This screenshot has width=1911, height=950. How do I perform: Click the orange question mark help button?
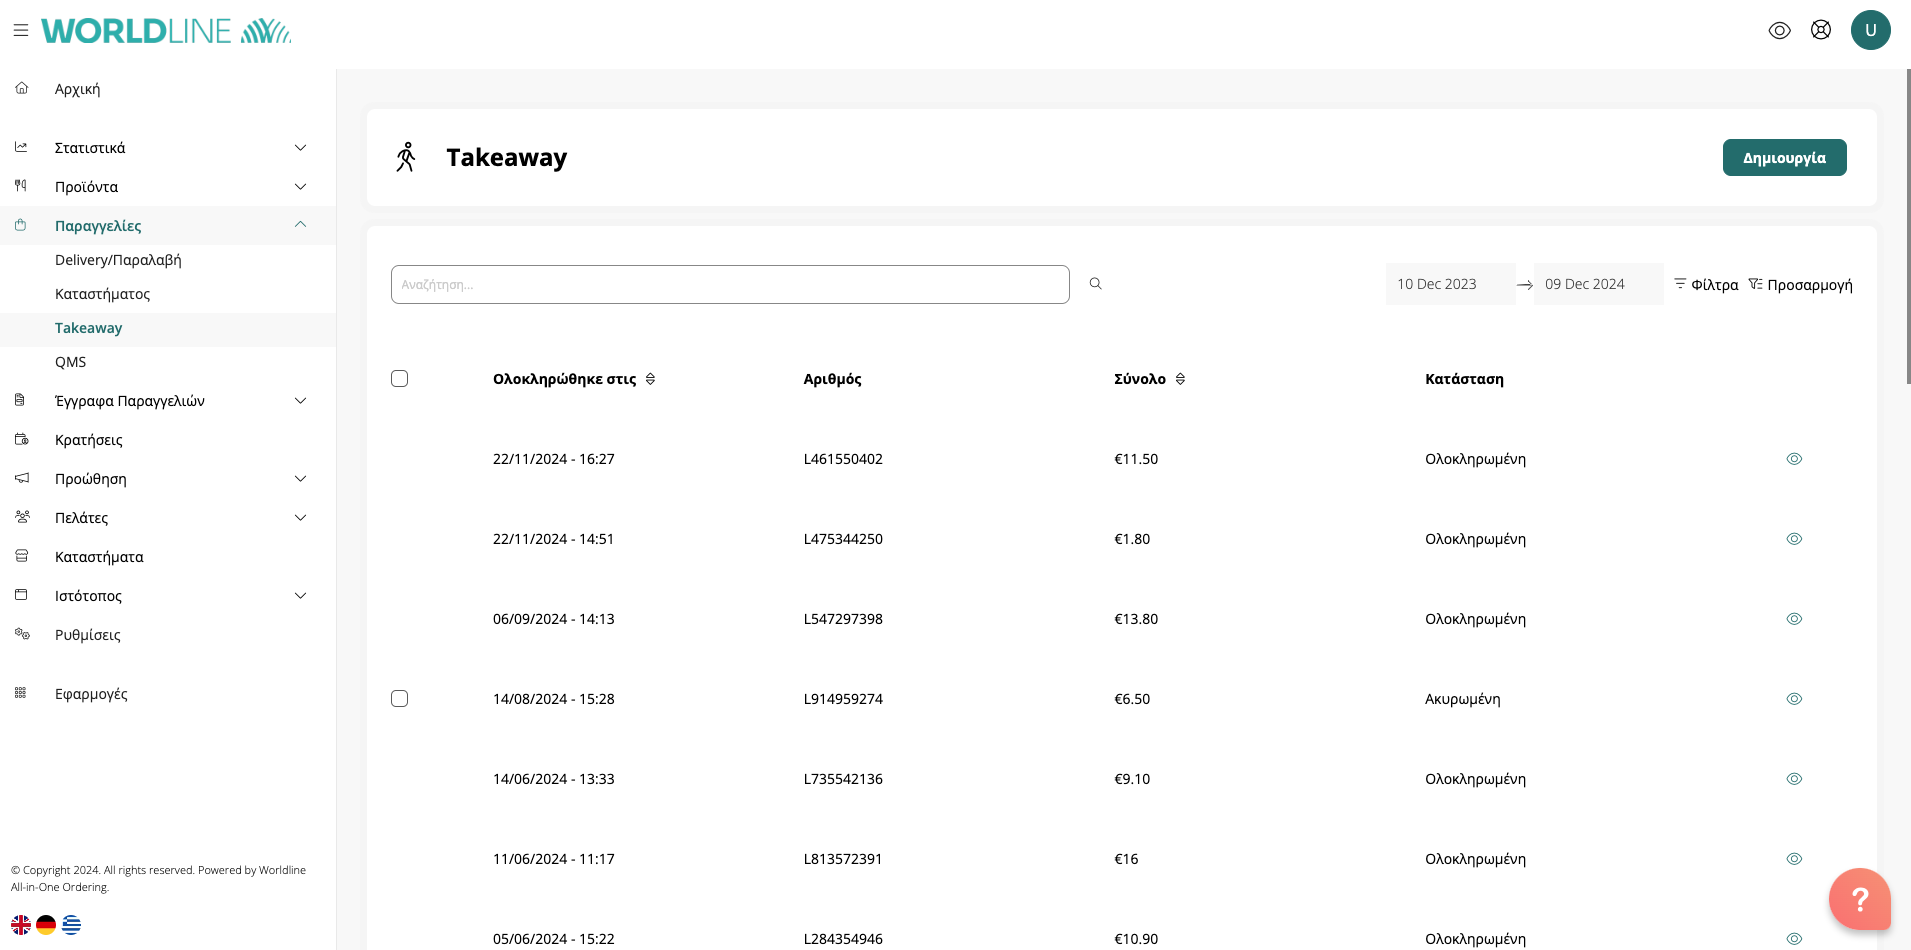click(x=1859, y=899)
